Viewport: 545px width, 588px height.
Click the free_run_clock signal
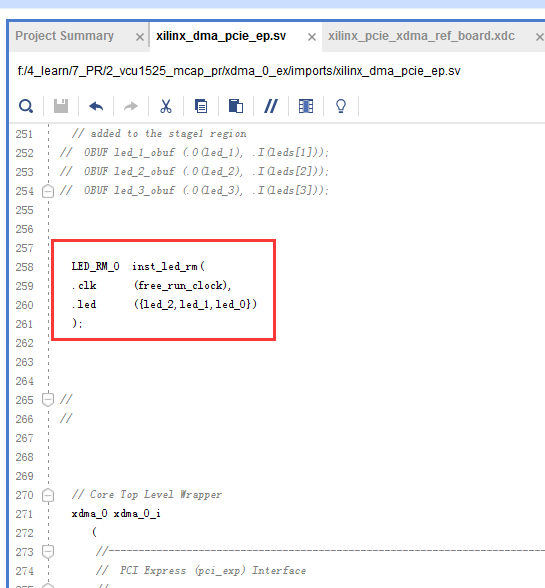pos(180,286)
